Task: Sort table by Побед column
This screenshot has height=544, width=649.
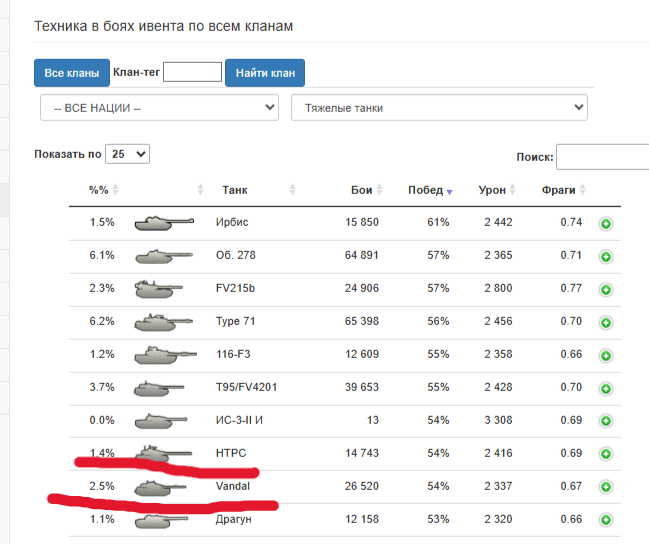Action: point(430,190)
